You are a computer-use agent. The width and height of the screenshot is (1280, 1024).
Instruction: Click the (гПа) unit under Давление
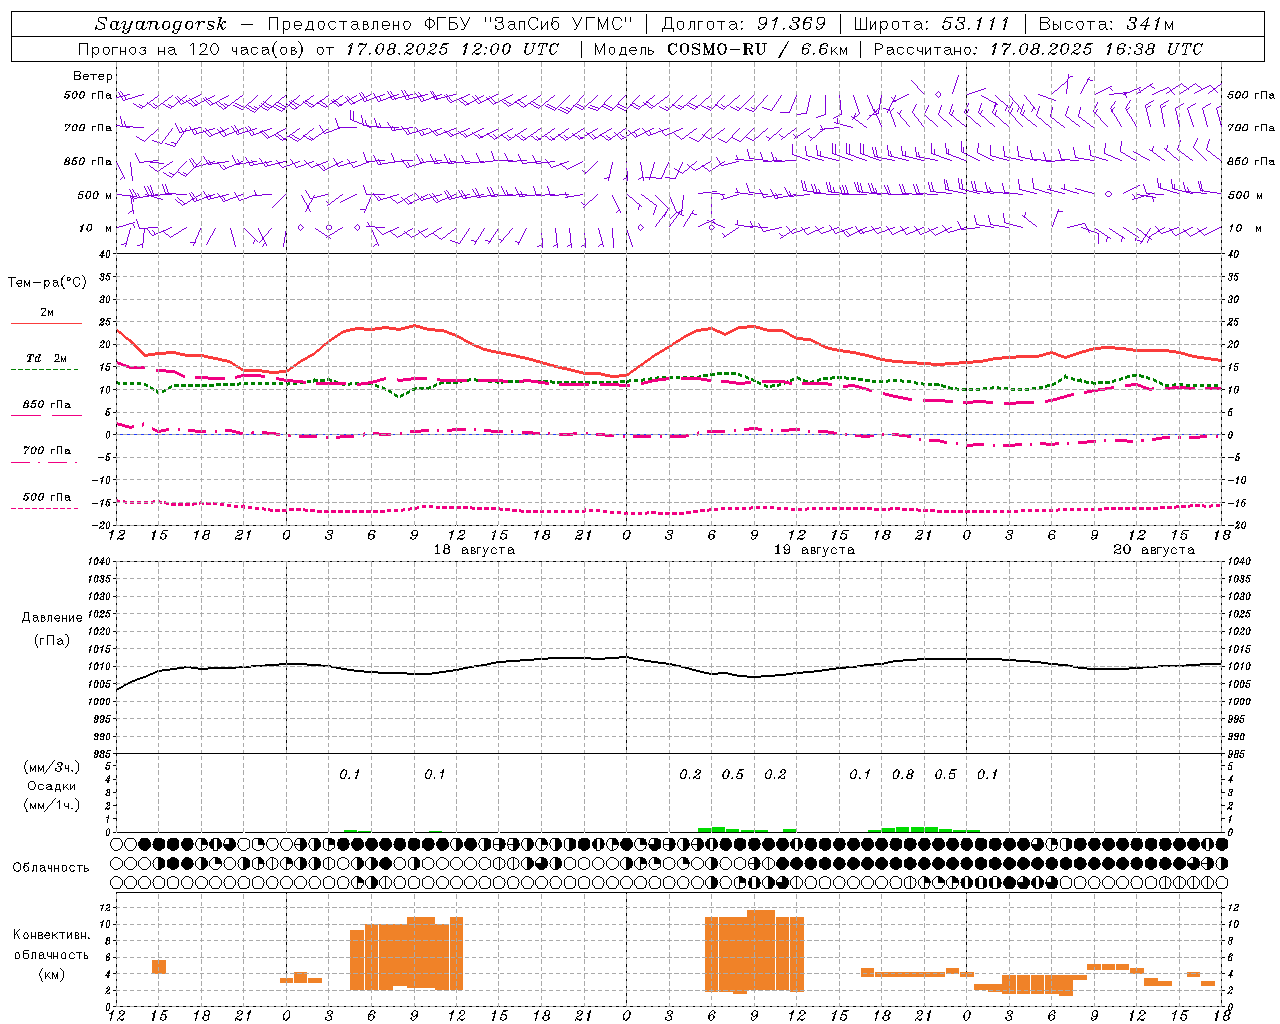click(x=52, y=641)
